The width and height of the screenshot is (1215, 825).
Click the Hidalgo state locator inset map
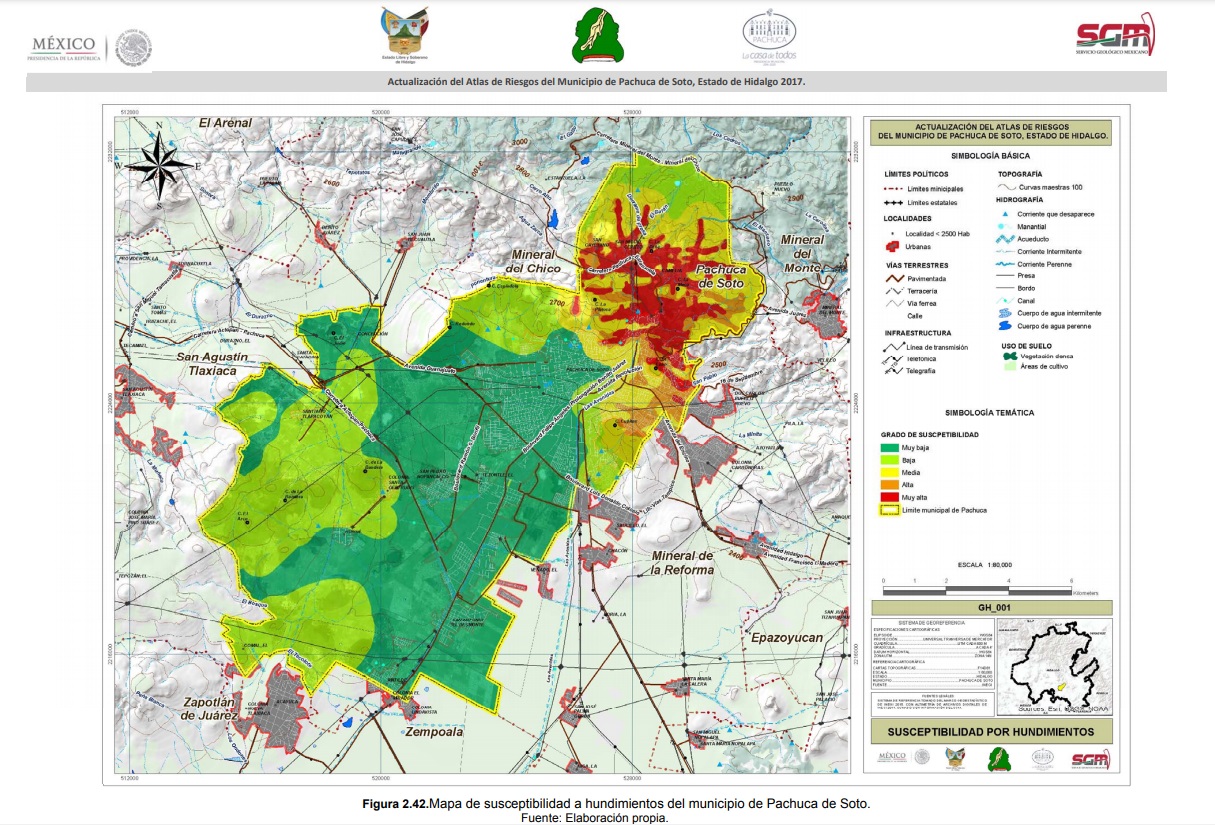1053,664
